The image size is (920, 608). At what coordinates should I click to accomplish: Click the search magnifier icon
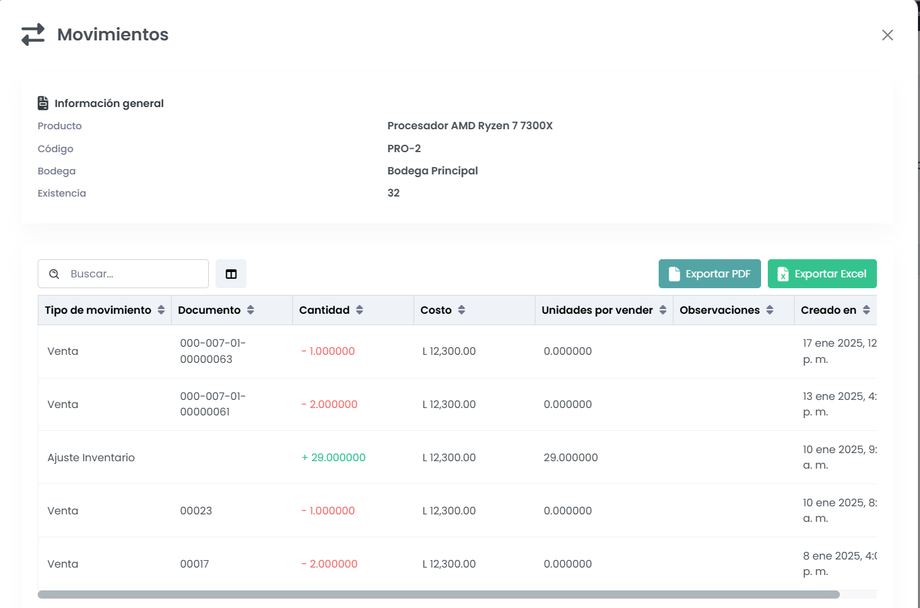tap(55, 274)
